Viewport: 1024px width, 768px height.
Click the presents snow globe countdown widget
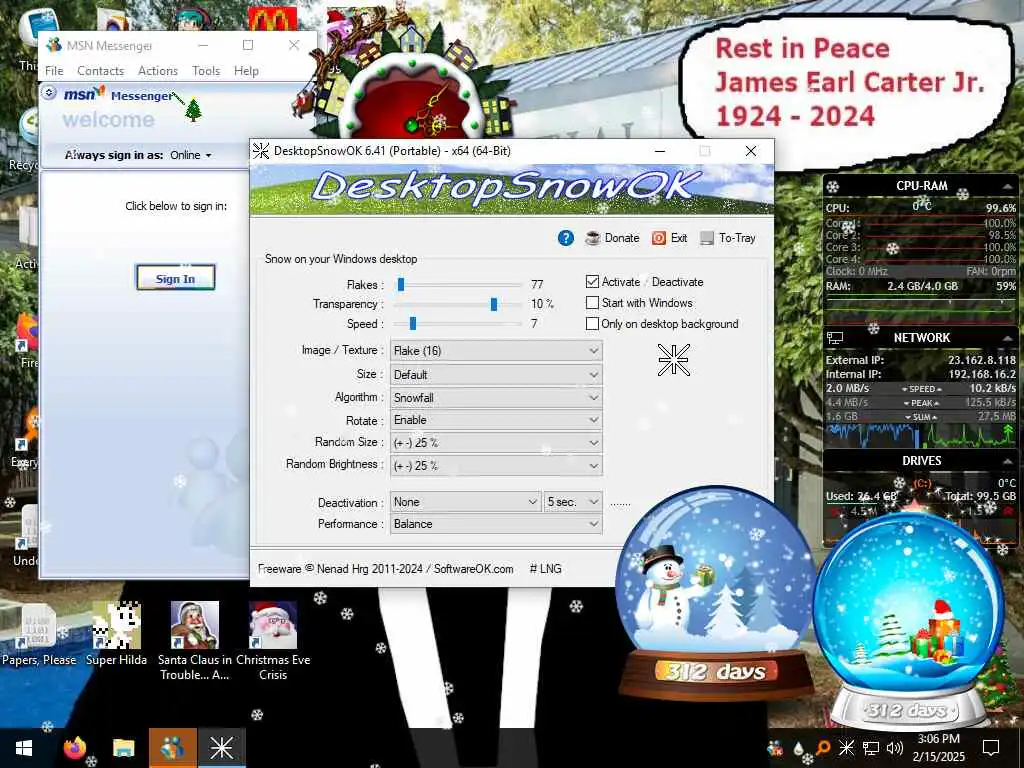909,620
